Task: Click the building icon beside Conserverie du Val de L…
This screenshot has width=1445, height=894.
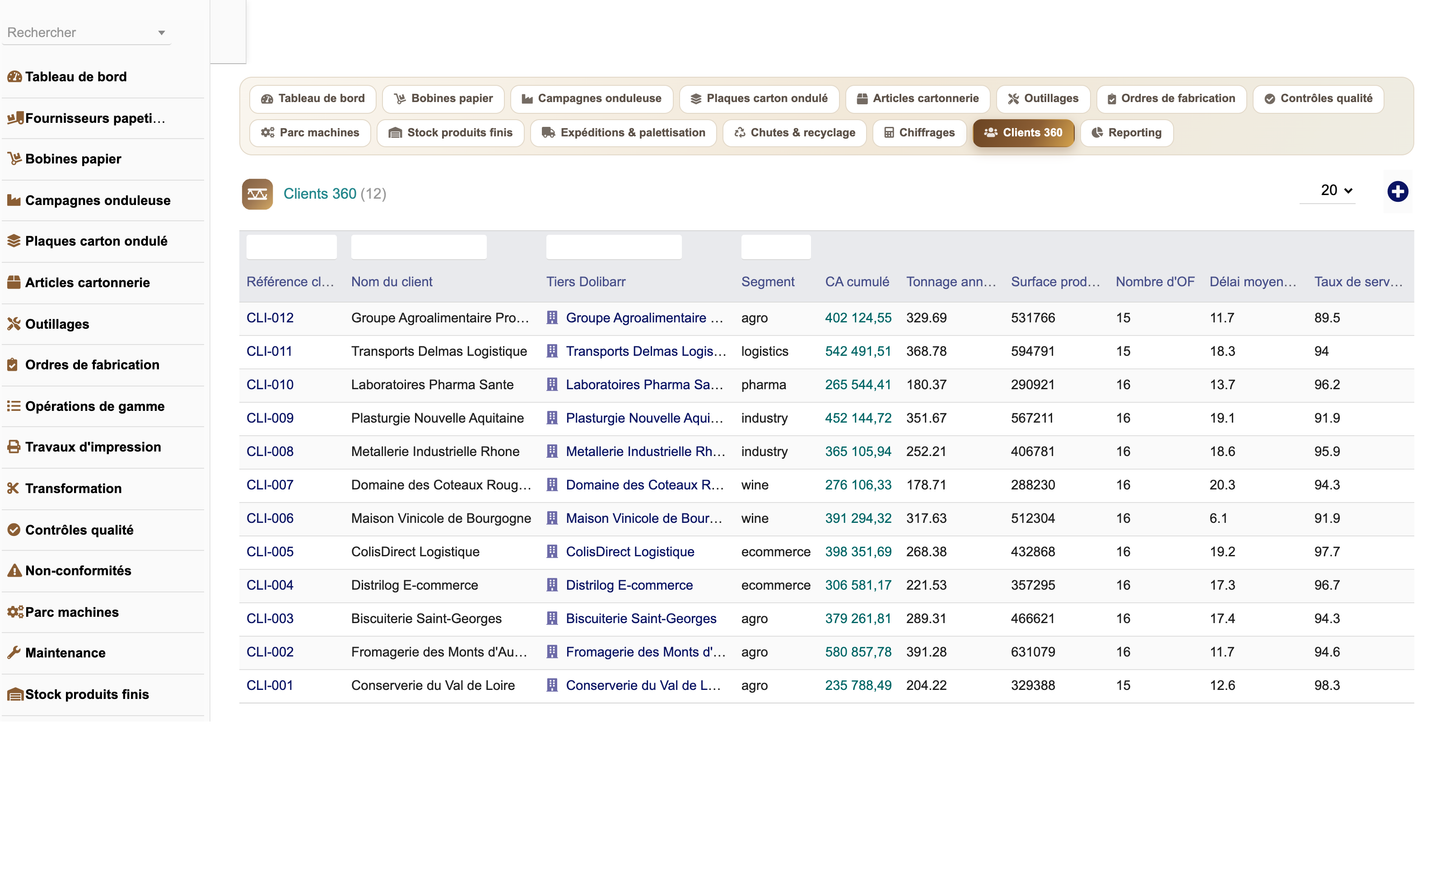Action: click(x=552, y=686)
